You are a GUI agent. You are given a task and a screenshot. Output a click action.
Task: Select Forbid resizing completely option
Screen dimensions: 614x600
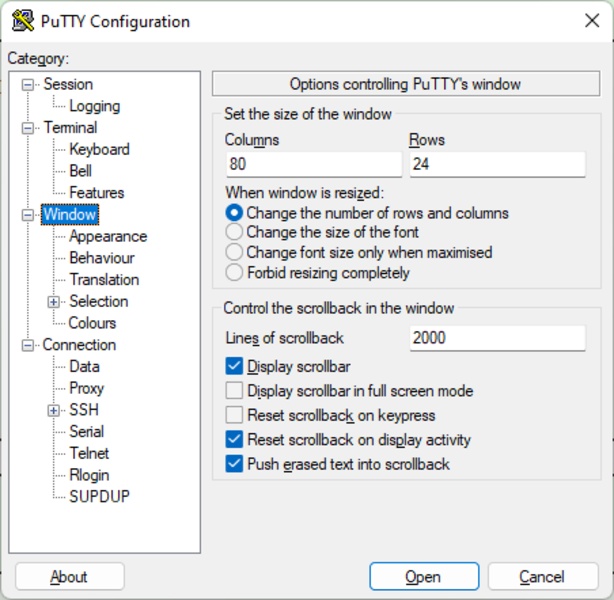pos(234,273)
